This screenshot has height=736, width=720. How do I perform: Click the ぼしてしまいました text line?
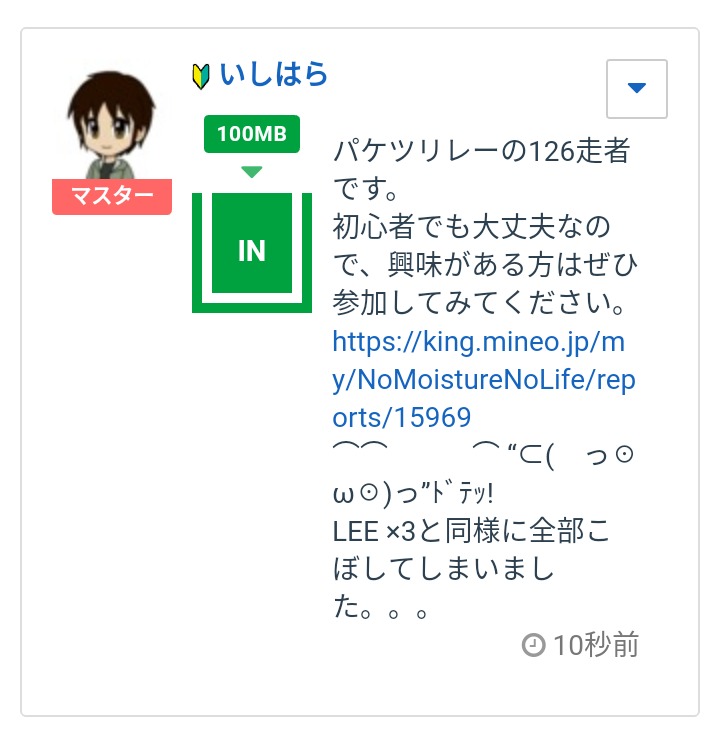click(x=443, y=569)
